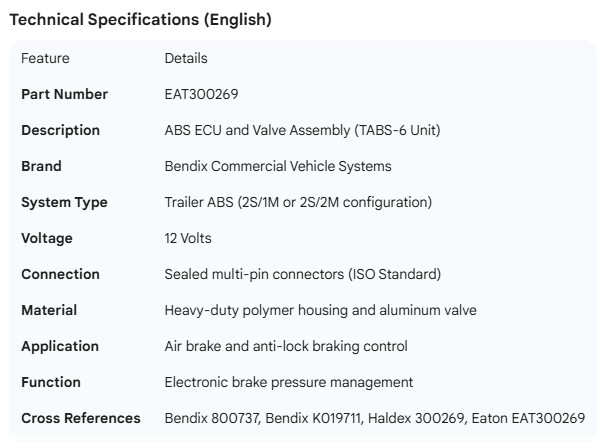Viewport: 605px width, 441px height.
Task: Click the Details column header
Action: (186, 58)
